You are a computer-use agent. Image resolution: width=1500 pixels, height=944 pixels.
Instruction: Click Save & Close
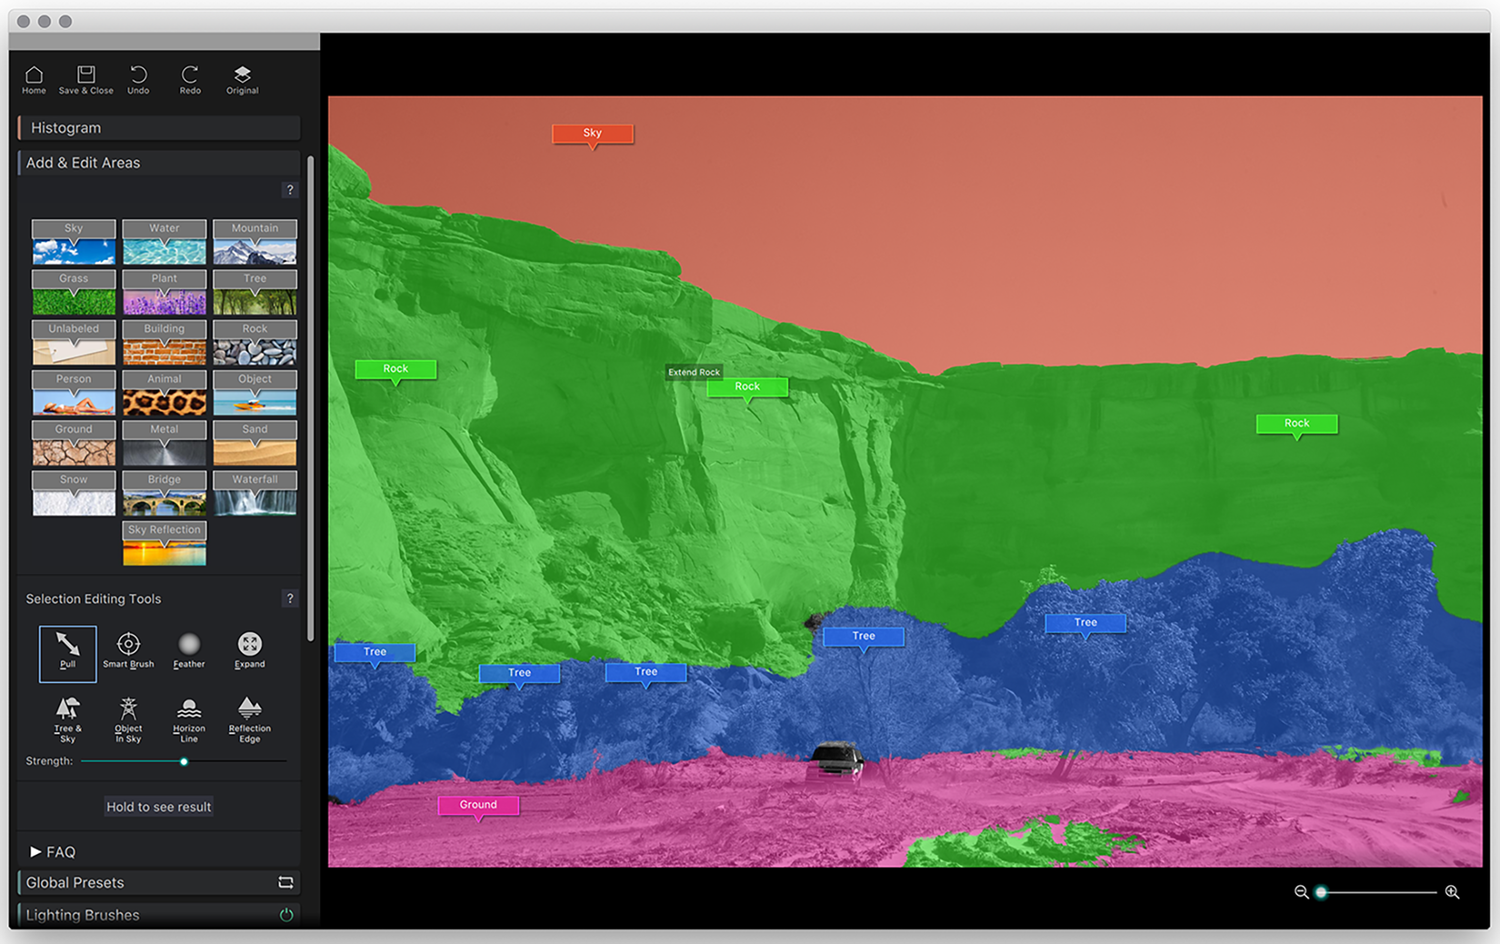tap(86, 79)
